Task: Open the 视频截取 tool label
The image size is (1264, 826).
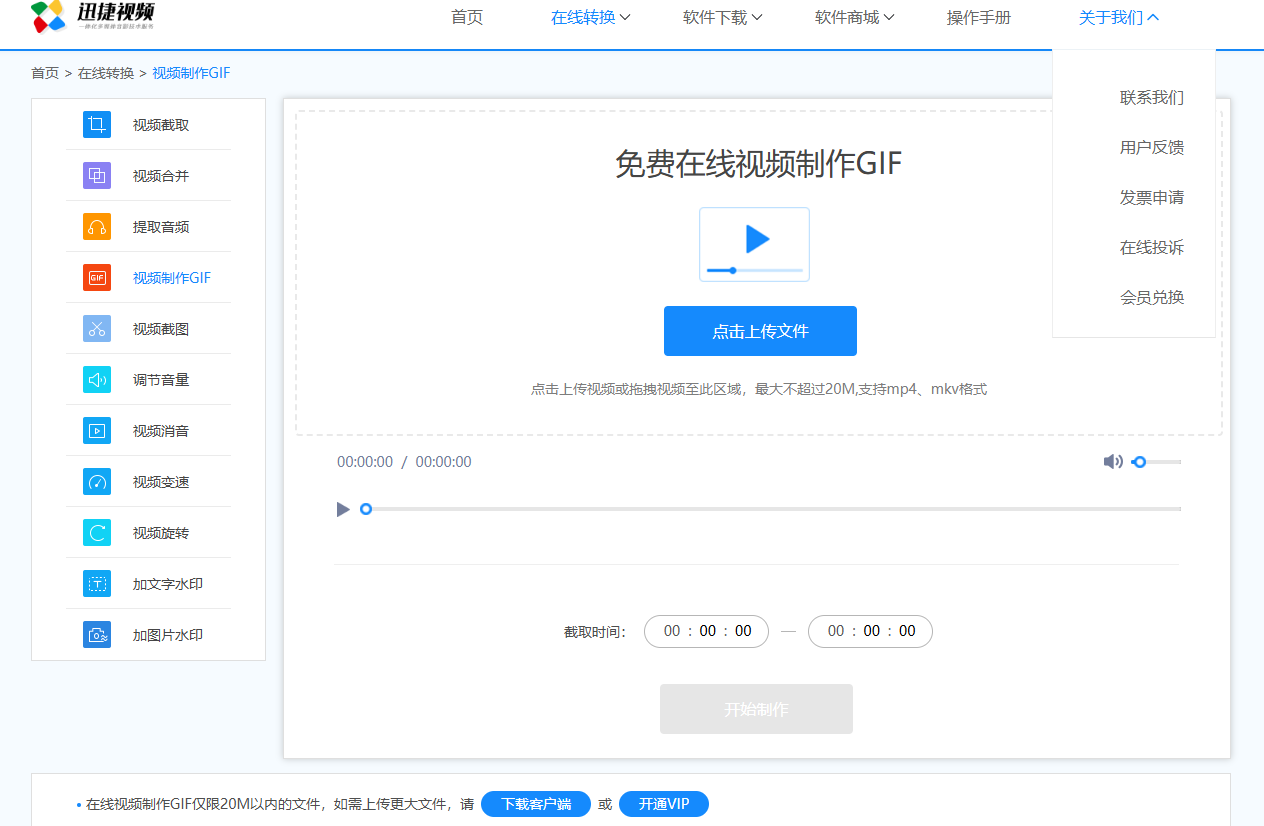Action: [161, 125]
